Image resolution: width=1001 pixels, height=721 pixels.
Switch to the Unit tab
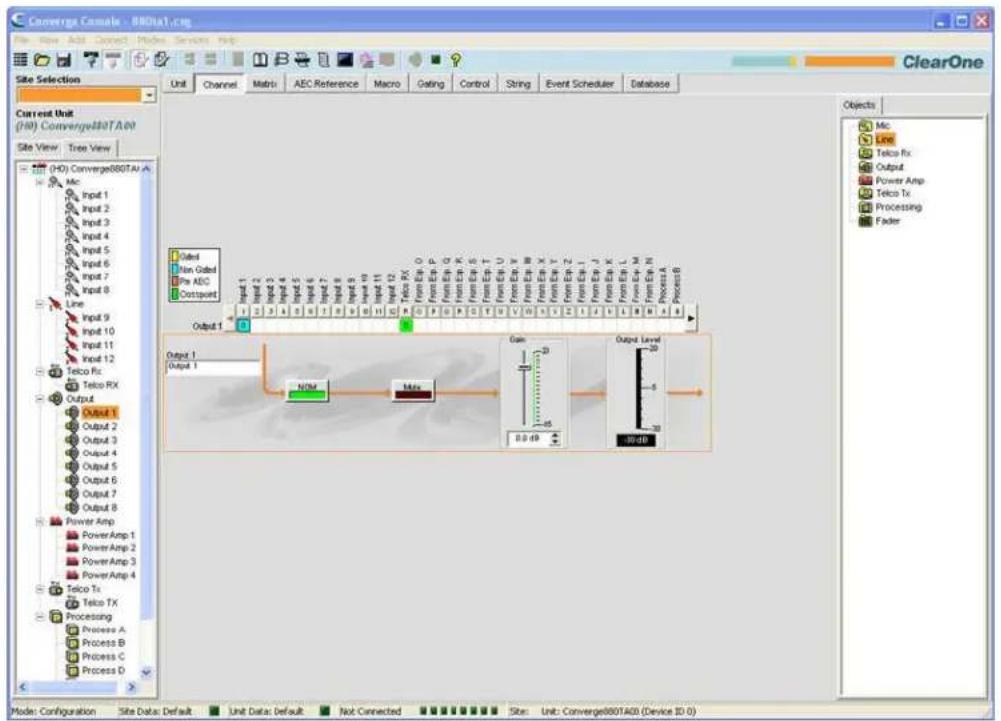pyautogui.click(x=178, y=84)
